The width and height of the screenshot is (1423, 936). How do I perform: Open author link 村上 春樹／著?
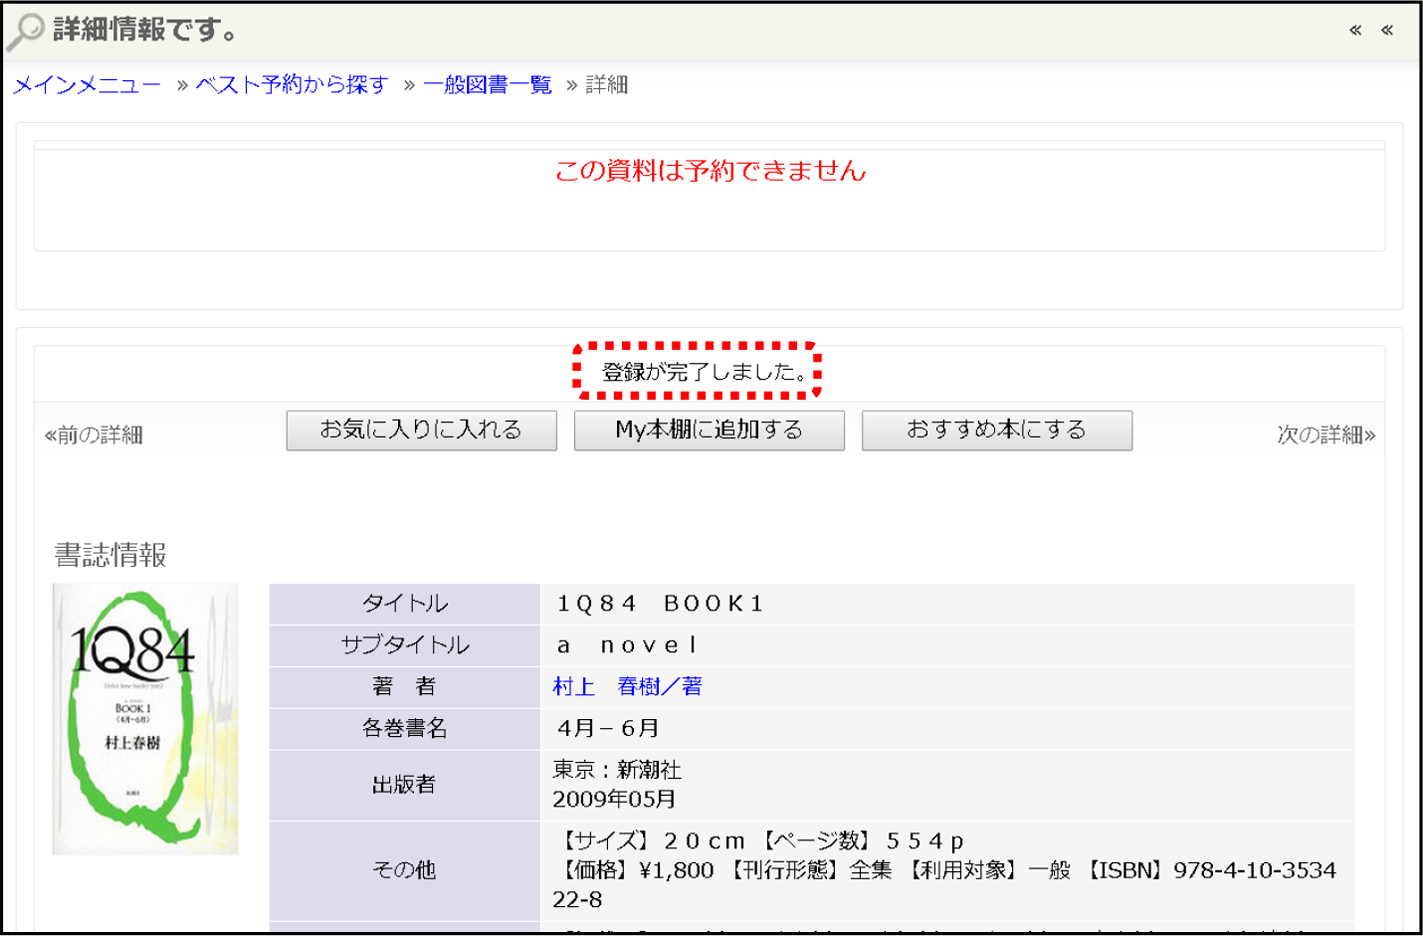[627, 686]
